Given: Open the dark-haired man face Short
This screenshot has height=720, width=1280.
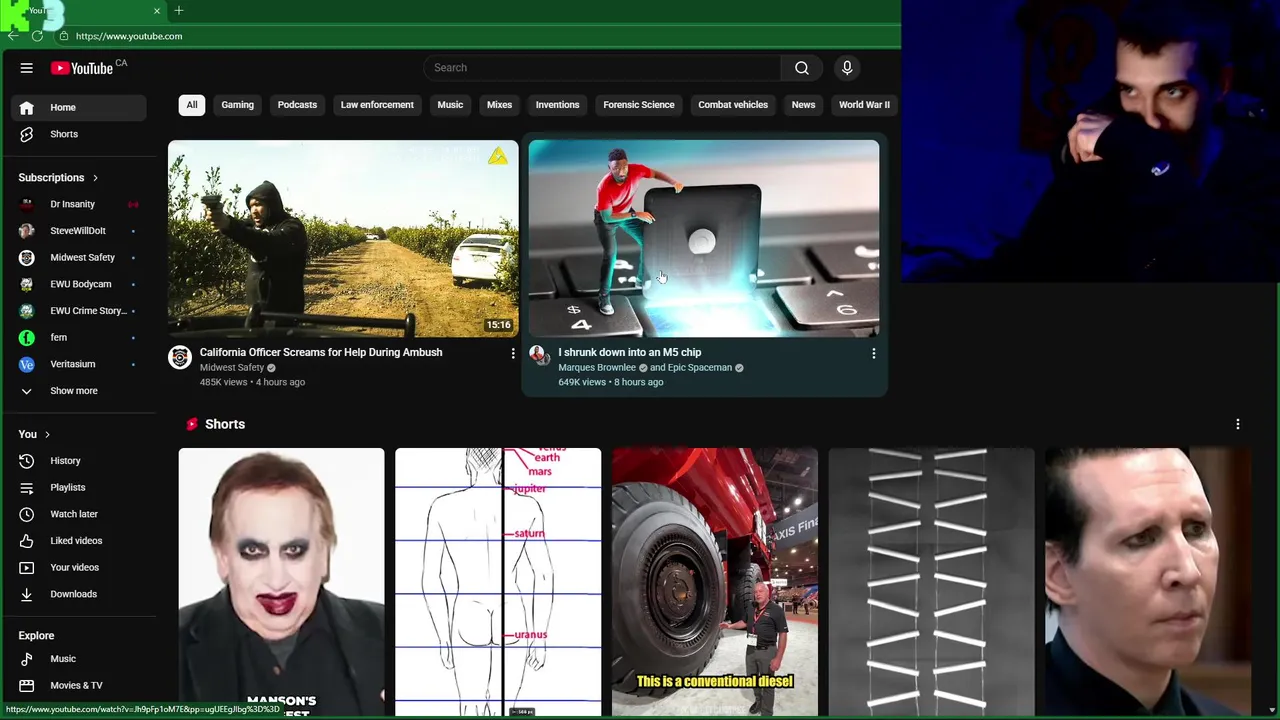Looking at the screenshot, I should tap(1148, 582).
